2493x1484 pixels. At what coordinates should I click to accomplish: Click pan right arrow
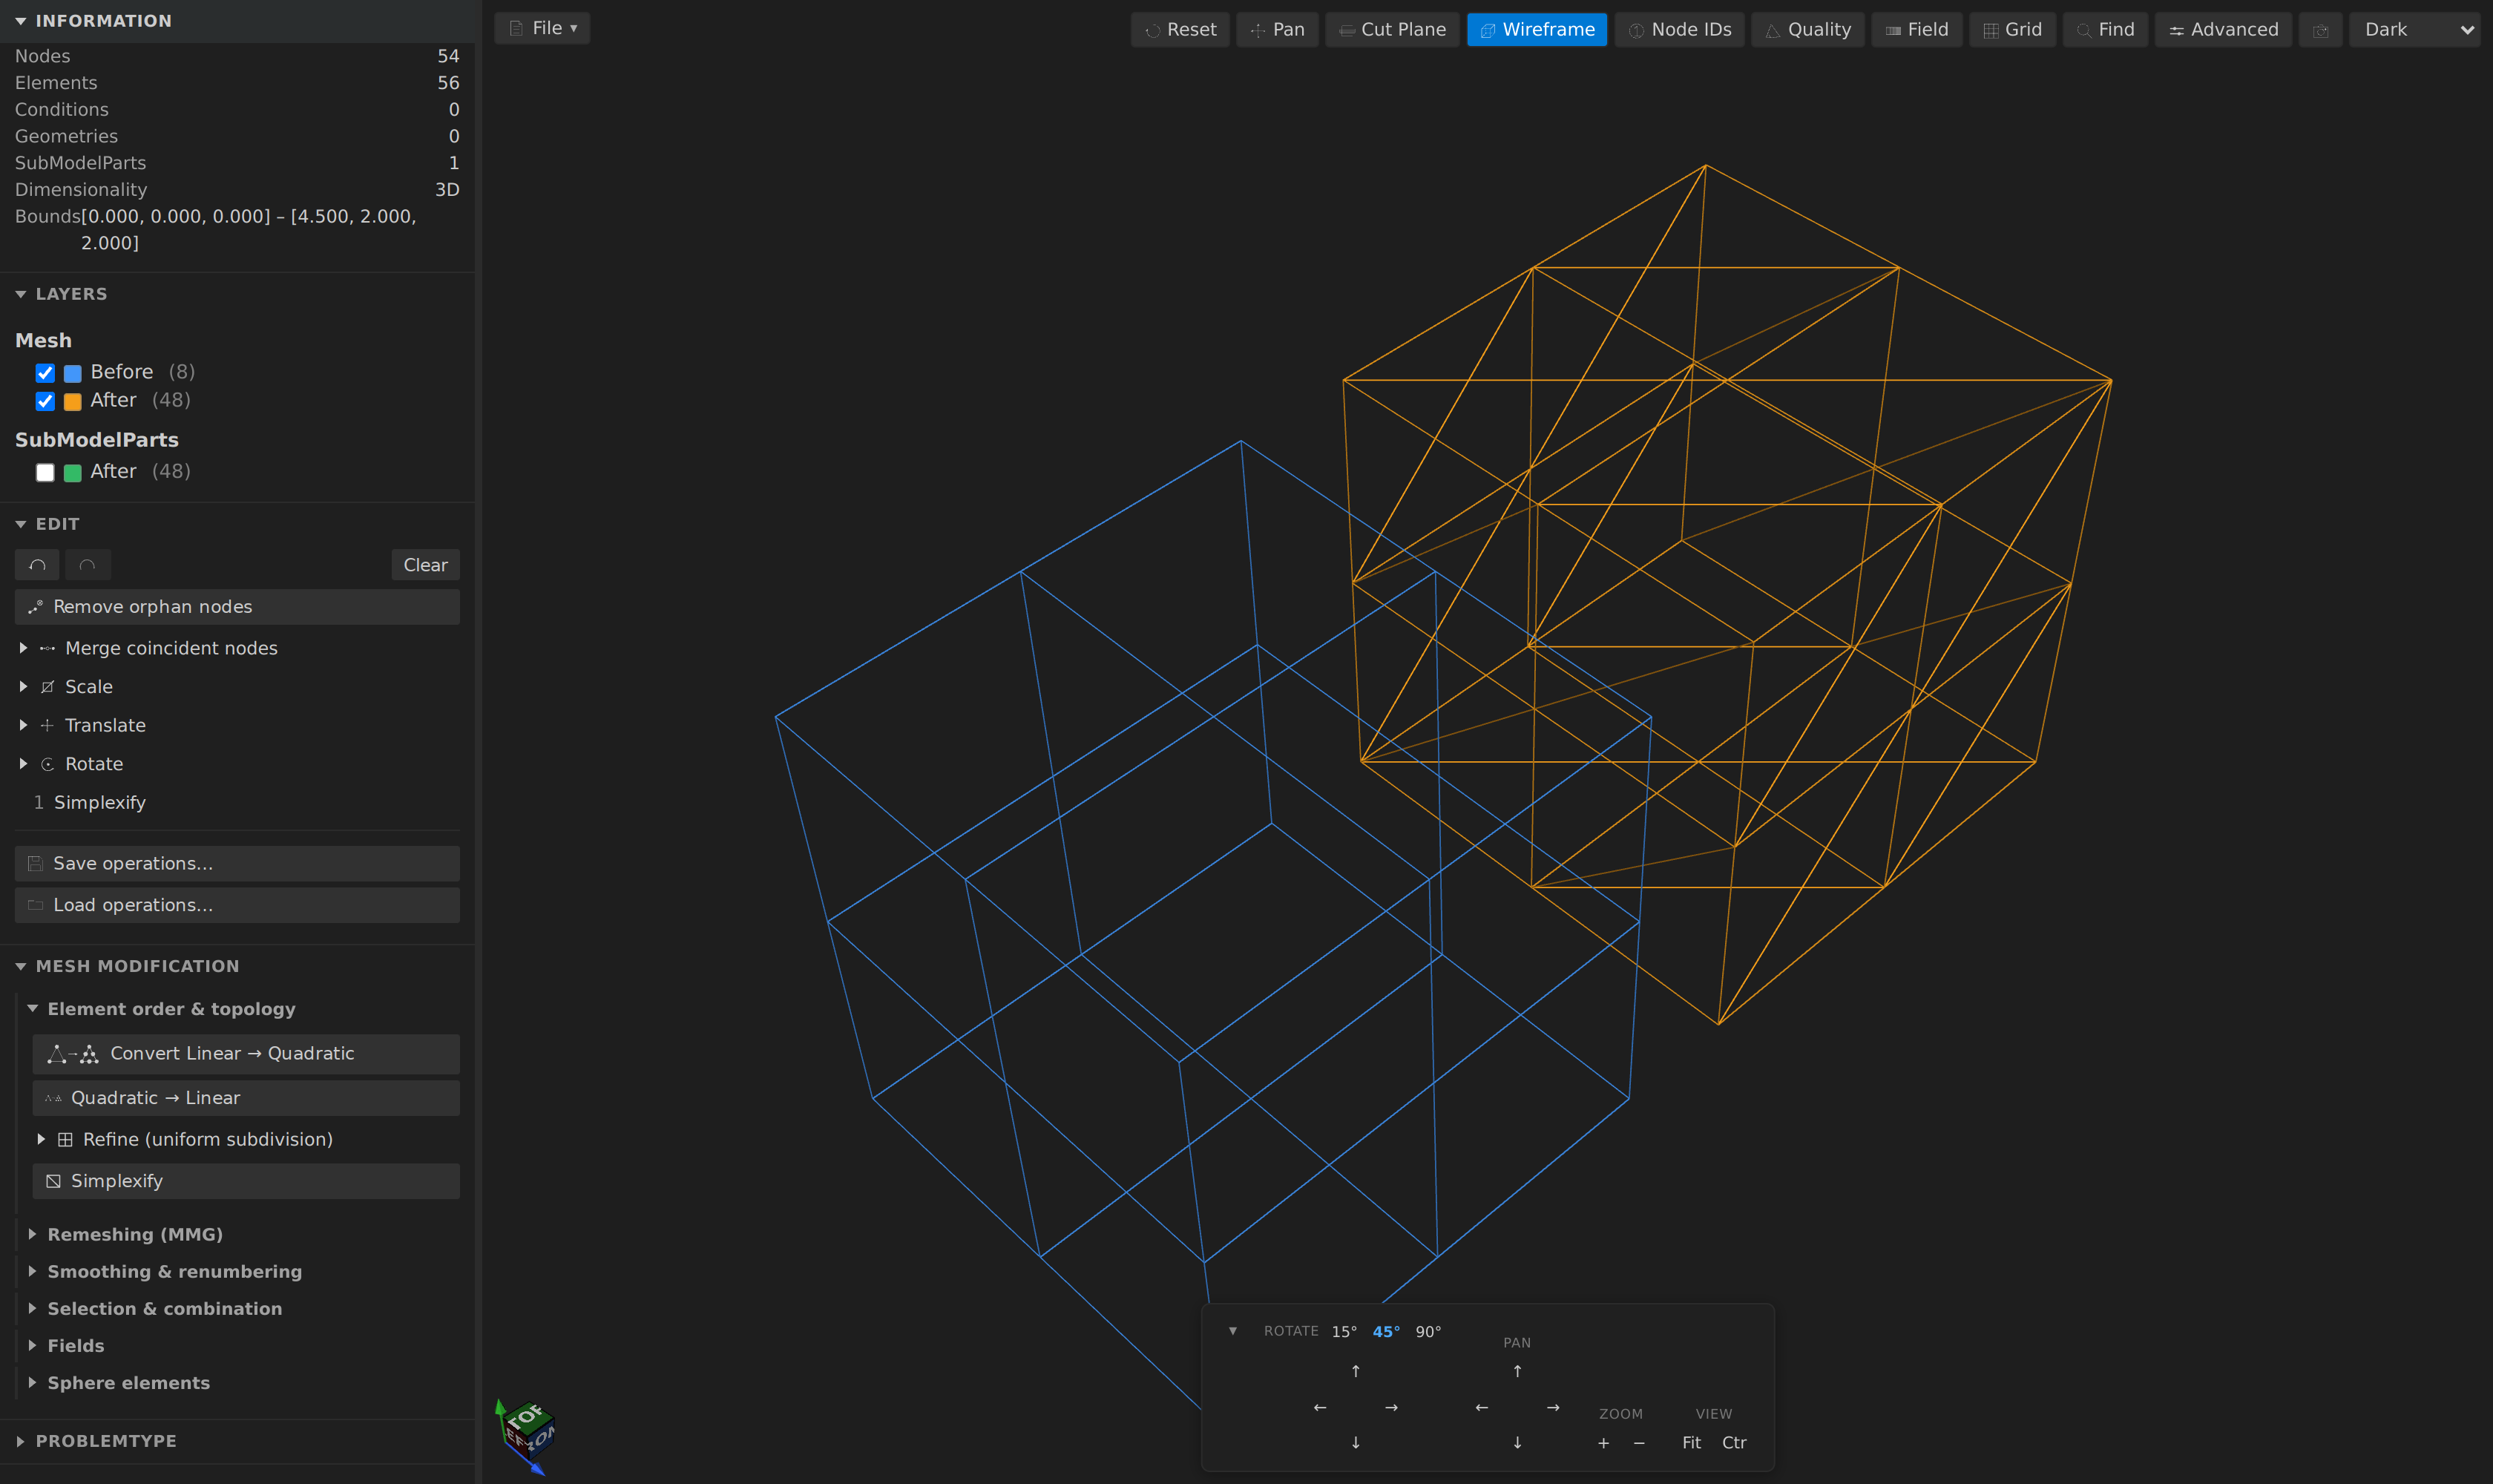[1553, 1407]
